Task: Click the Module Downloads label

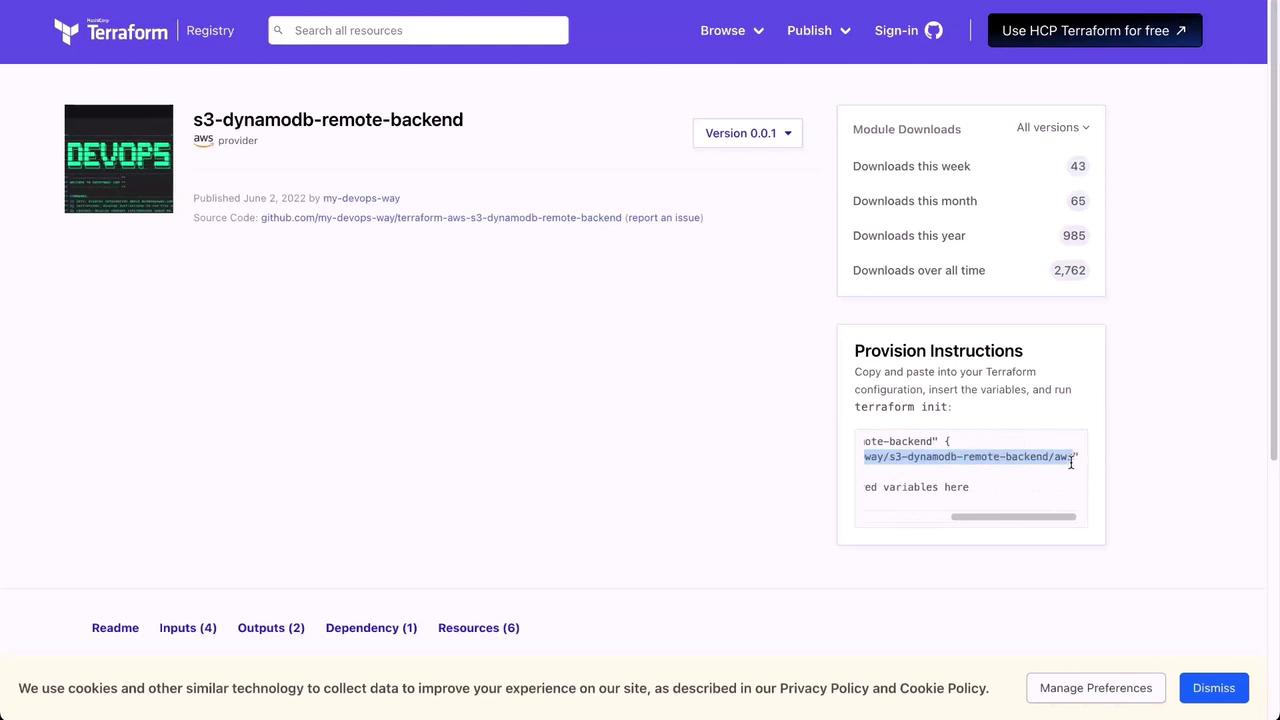Action: (907, 129)
